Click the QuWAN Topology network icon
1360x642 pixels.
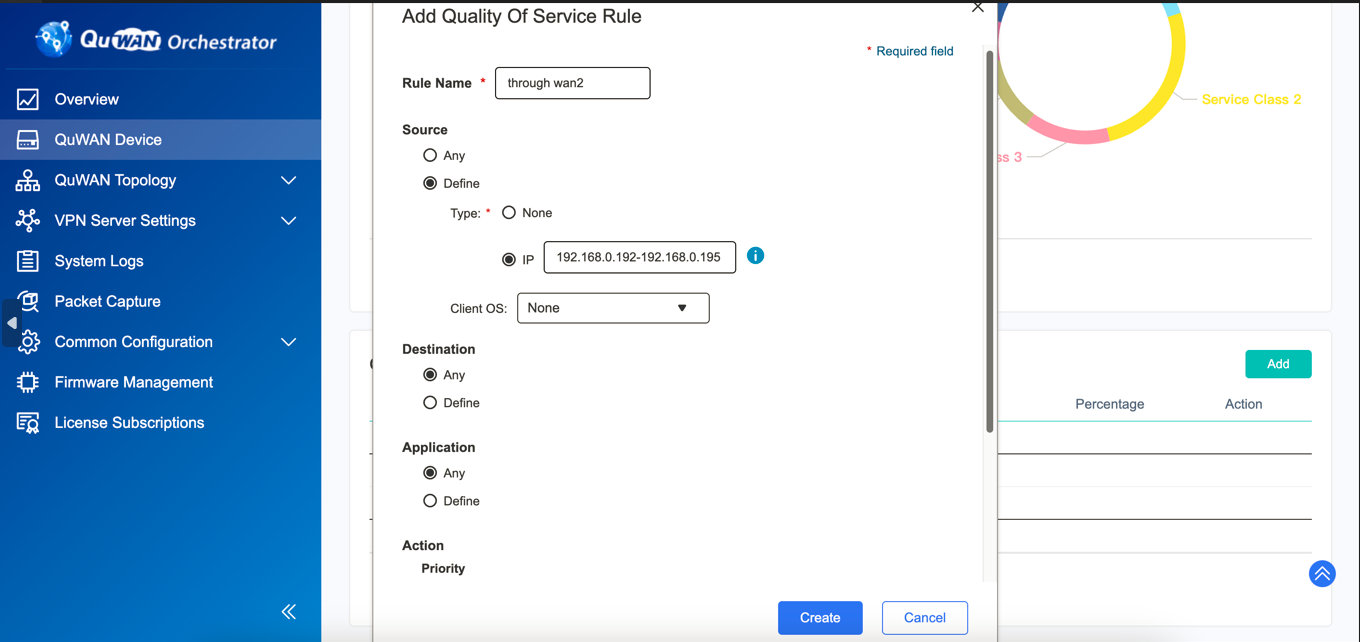pos(28,180)
